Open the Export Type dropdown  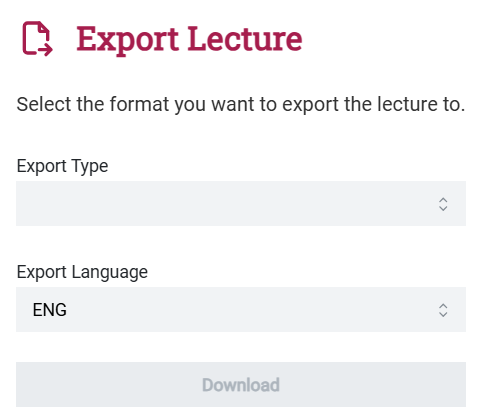[241, 204]
